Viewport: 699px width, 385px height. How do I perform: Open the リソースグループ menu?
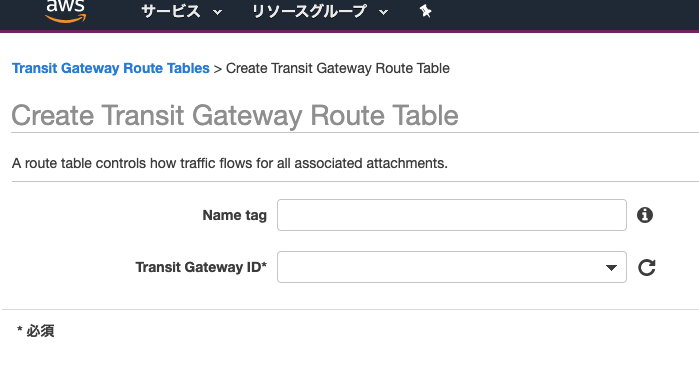pyautogui.click(x=309, y=12)
